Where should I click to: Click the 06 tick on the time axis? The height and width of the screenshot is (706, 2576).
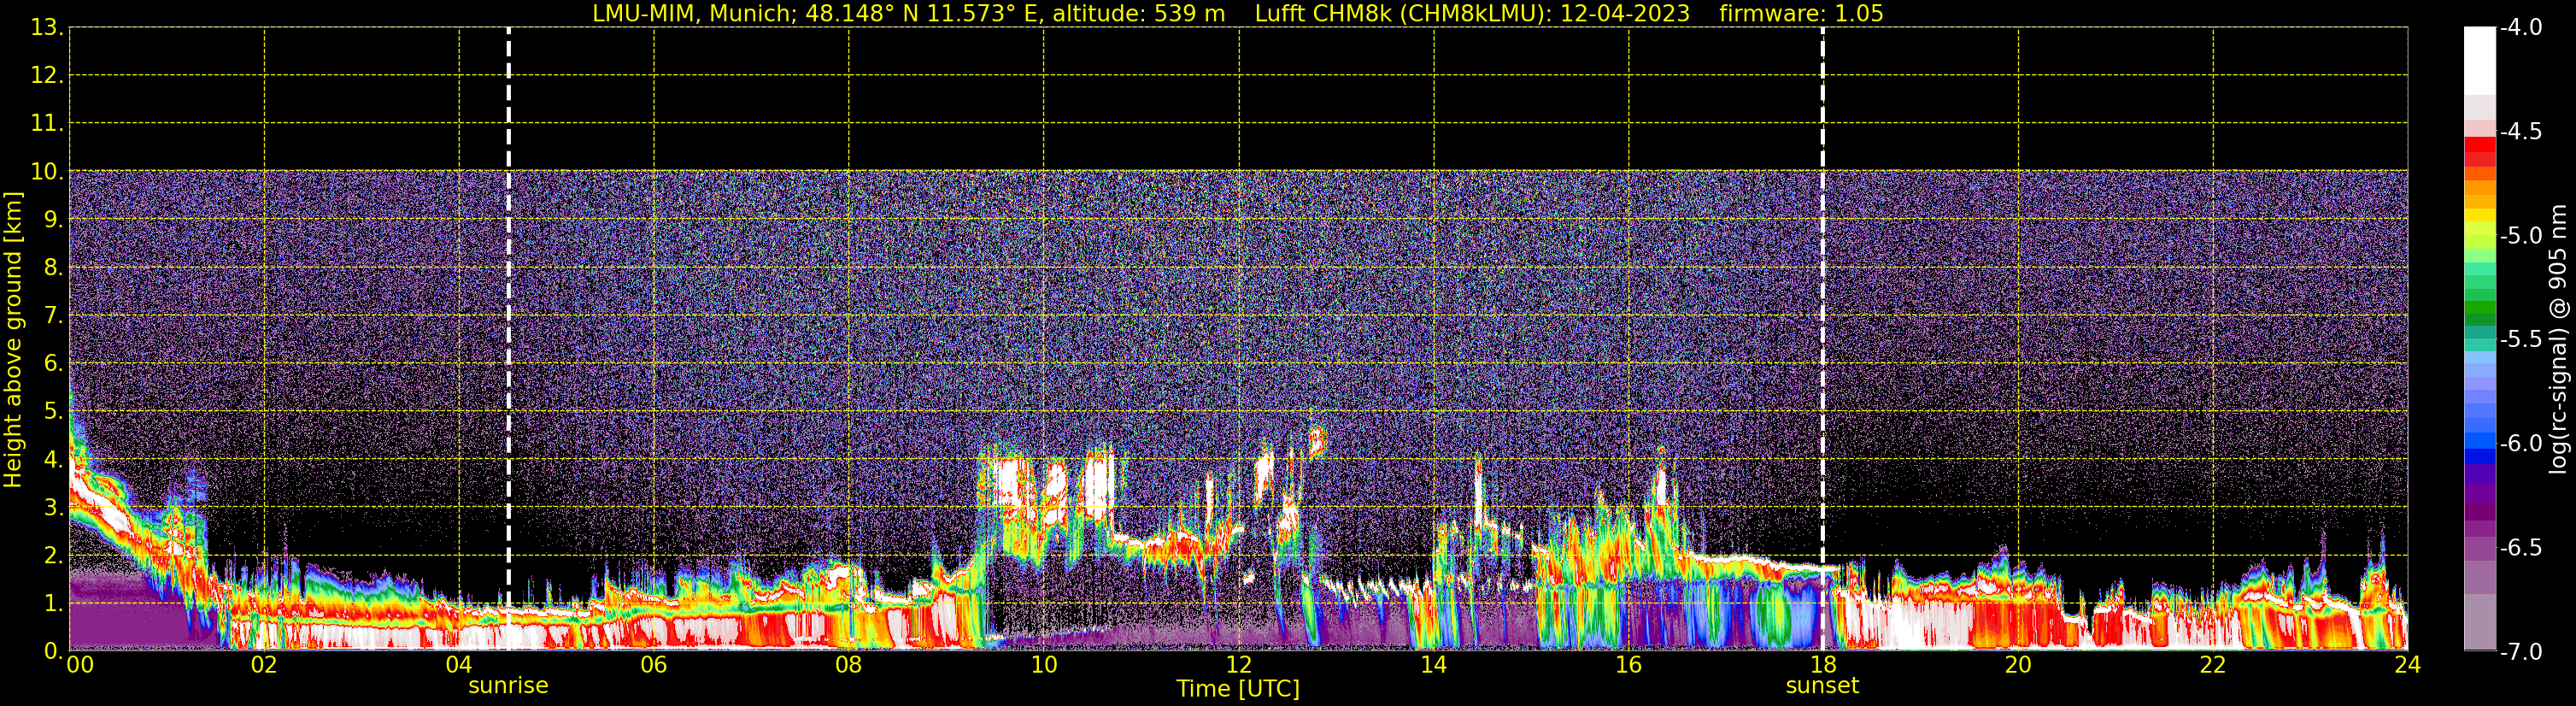pos(653,666)
